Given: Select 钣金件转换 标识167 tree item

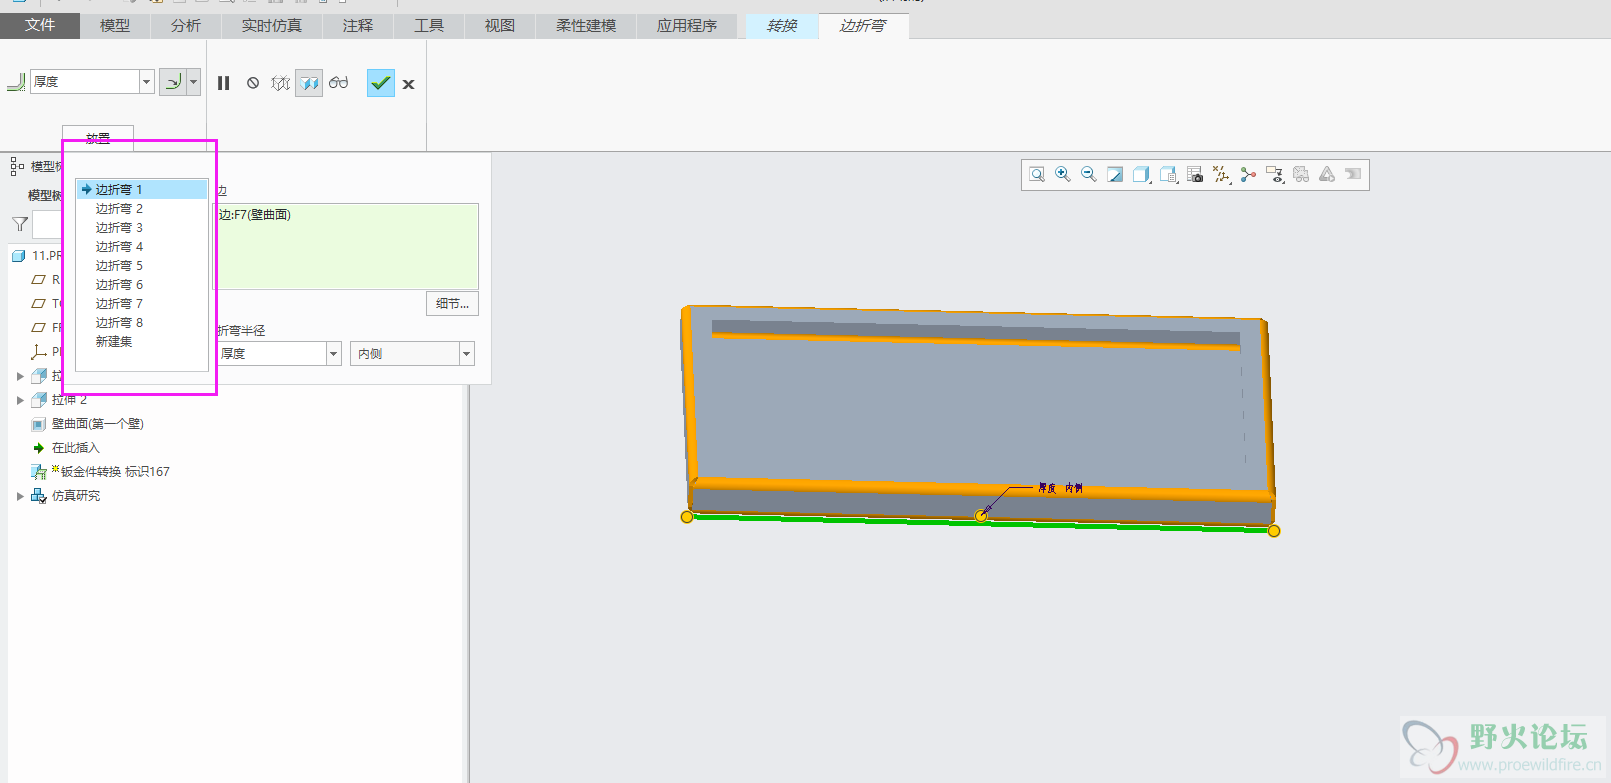Looking at the screenshot, I should click(x=115, y=472).
